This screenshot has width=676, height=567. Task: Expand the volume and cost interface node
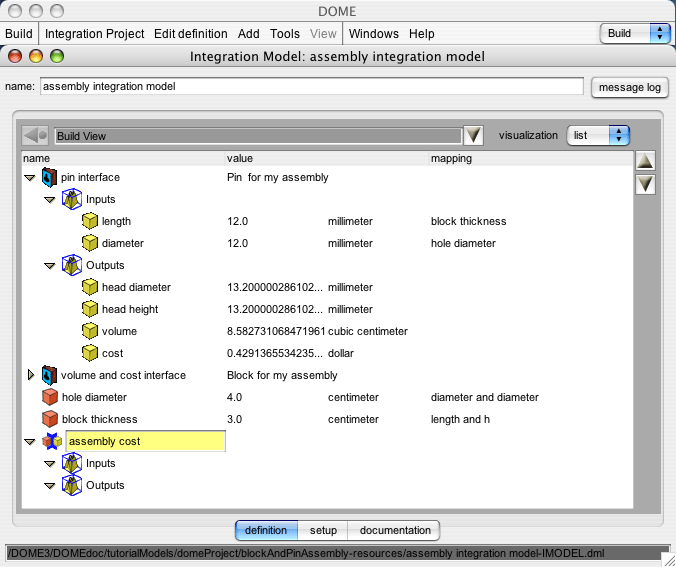(31, 375)
